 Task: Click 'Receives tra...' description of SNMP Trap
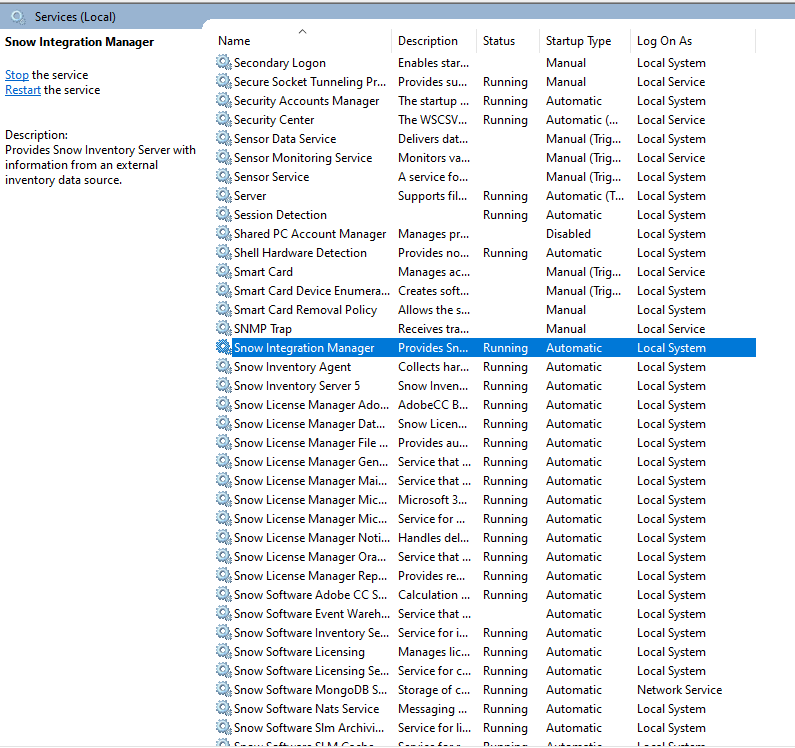click(433, 329)
